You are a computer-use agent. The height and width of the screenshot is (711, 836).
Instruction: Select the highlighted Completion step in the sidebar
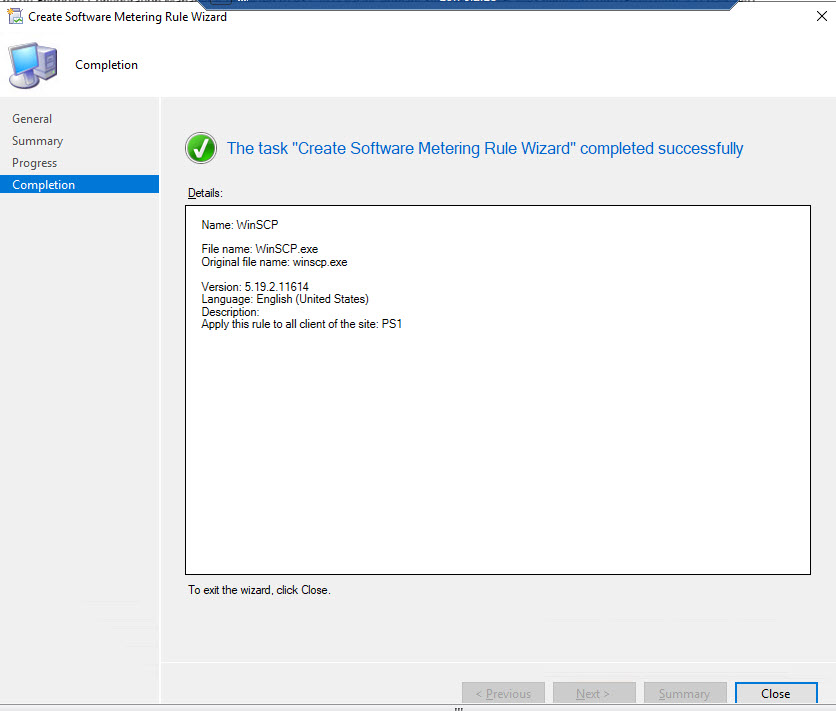[x=43, y=185]
